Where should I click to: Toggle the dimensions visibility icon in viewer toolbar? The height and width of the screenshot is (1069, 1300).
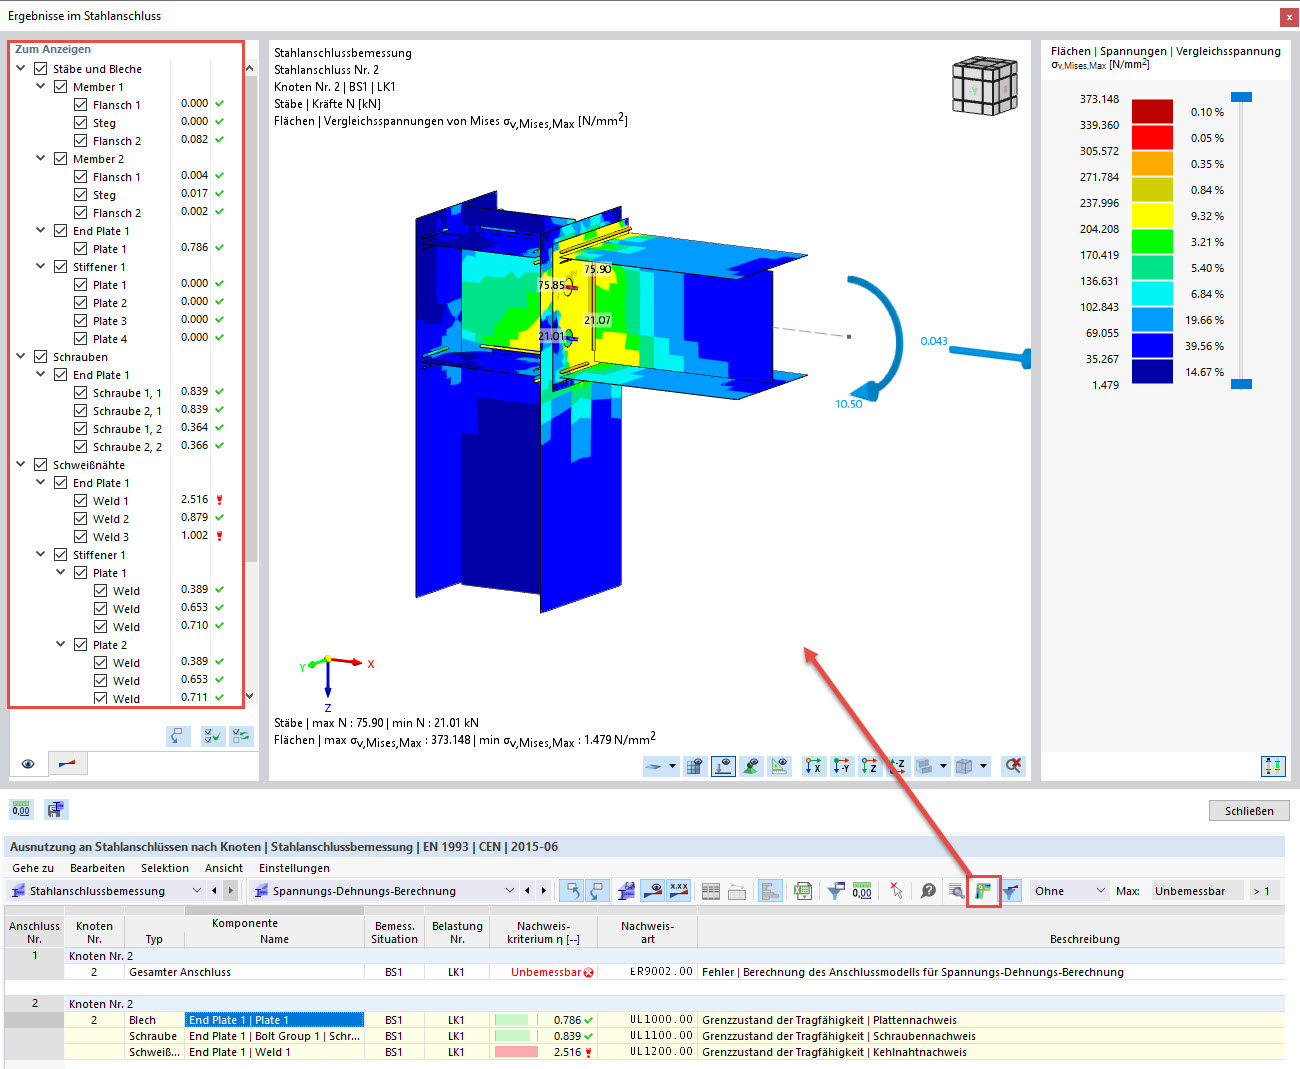pyautogui.click(x=779, y=766)
